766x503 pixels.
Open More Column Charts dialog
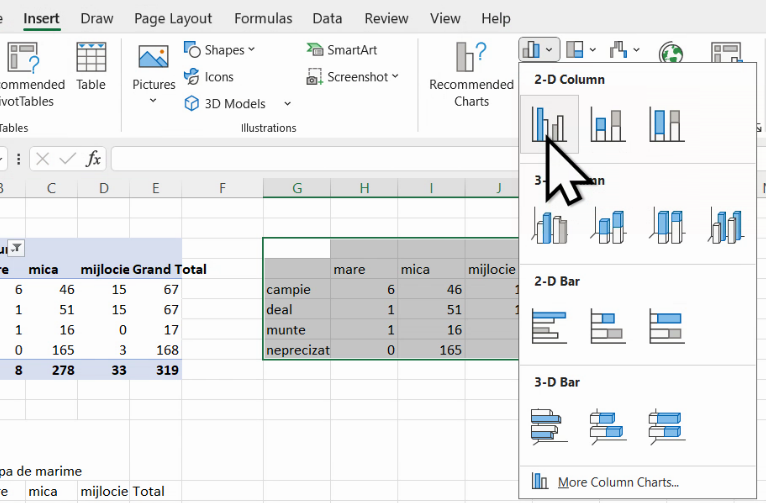click(x=617, y=482)
